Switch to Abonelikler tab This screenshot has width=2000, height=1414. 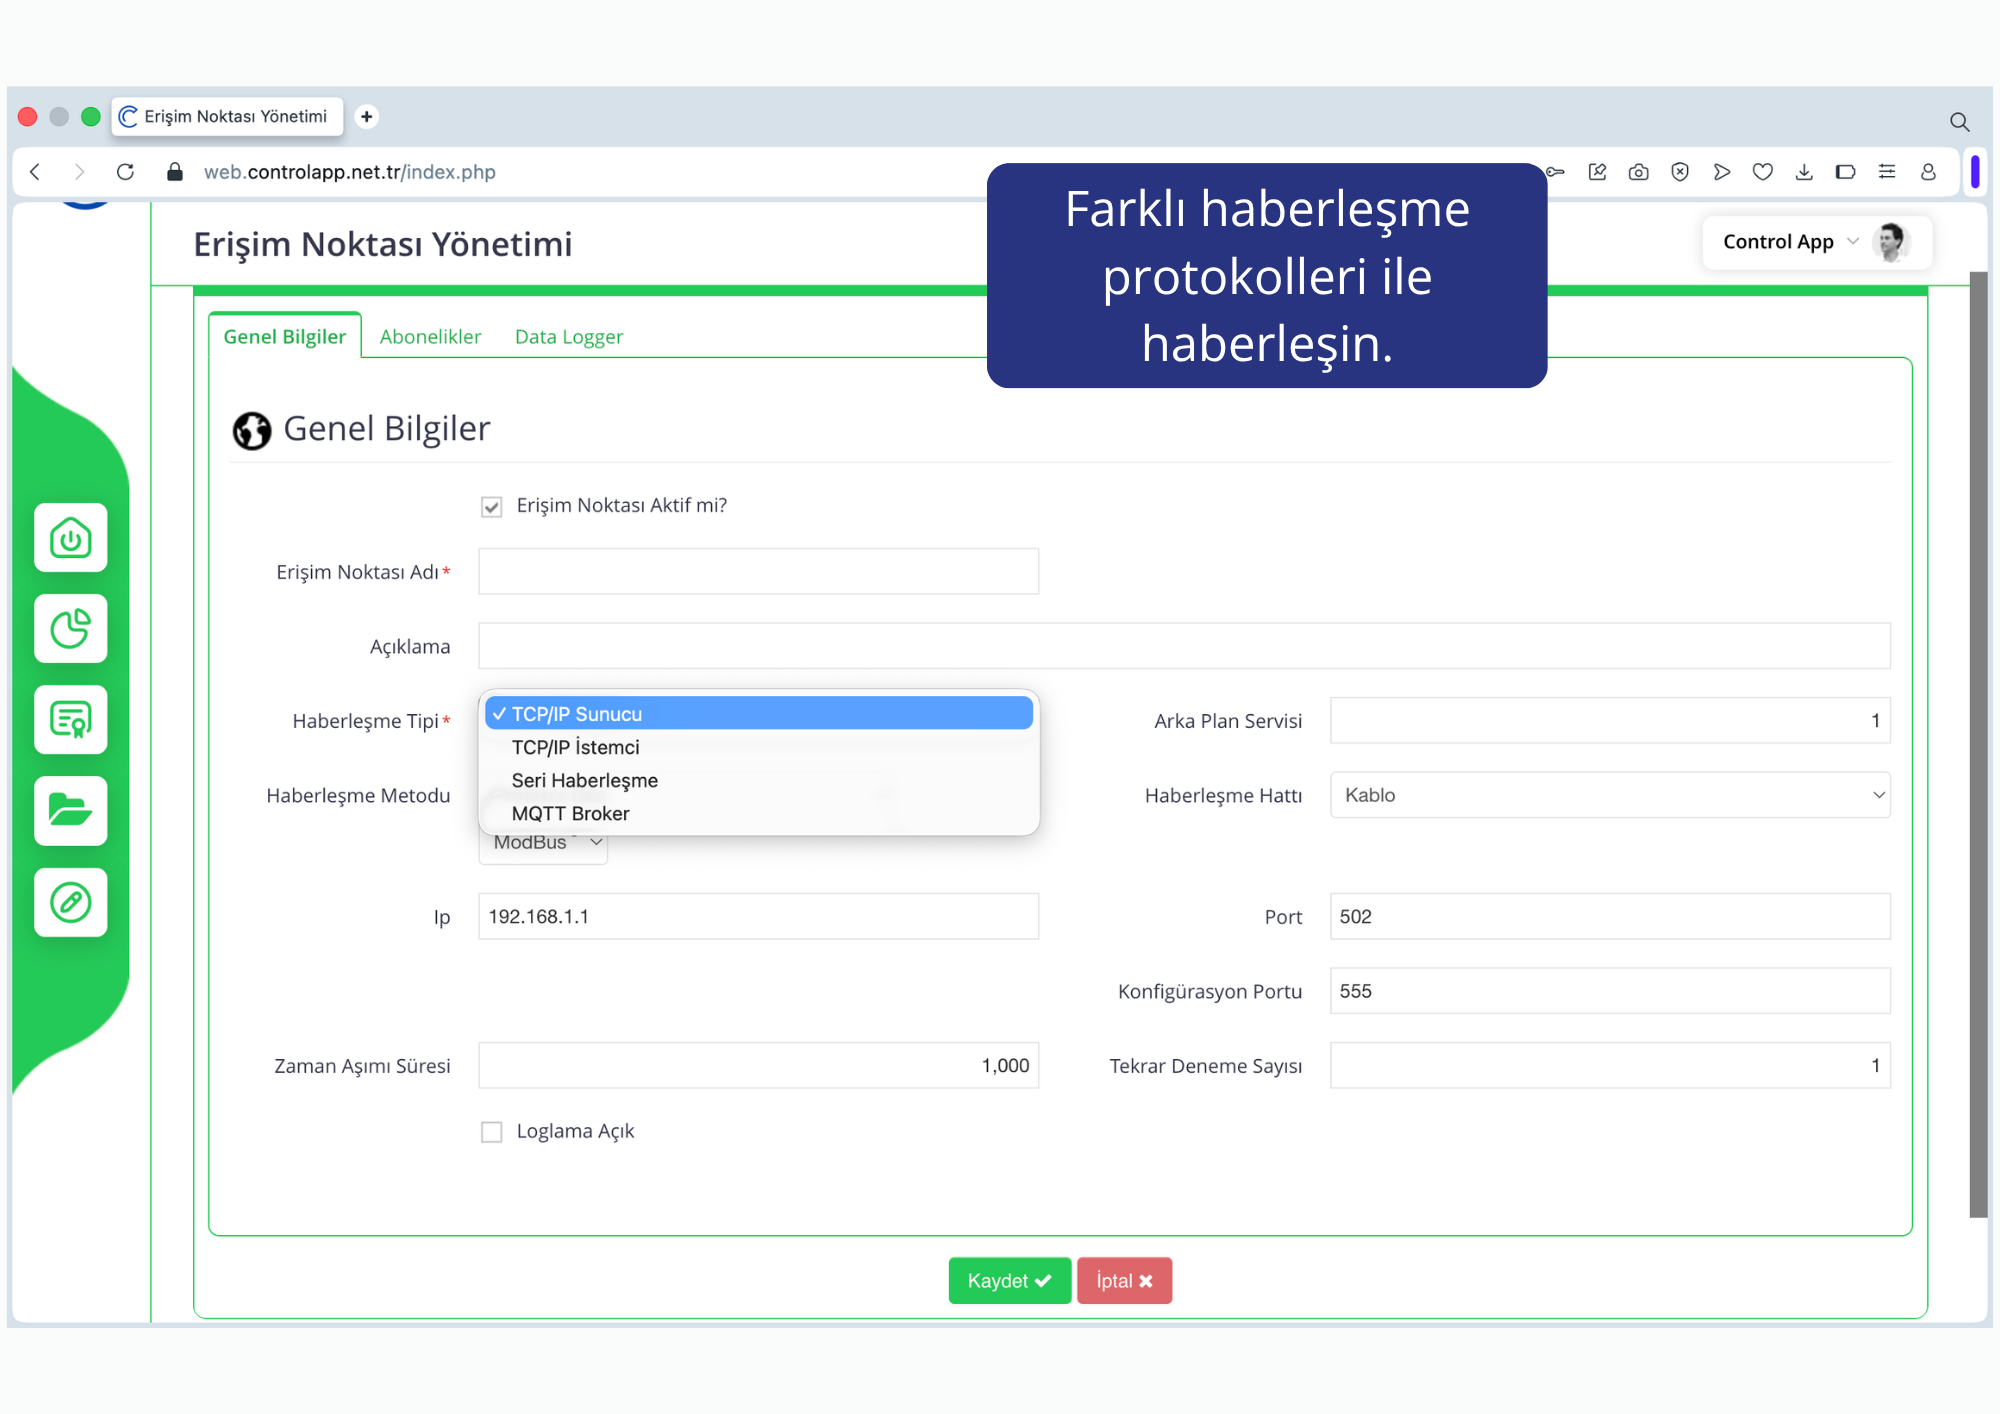[x=430, y=336]
